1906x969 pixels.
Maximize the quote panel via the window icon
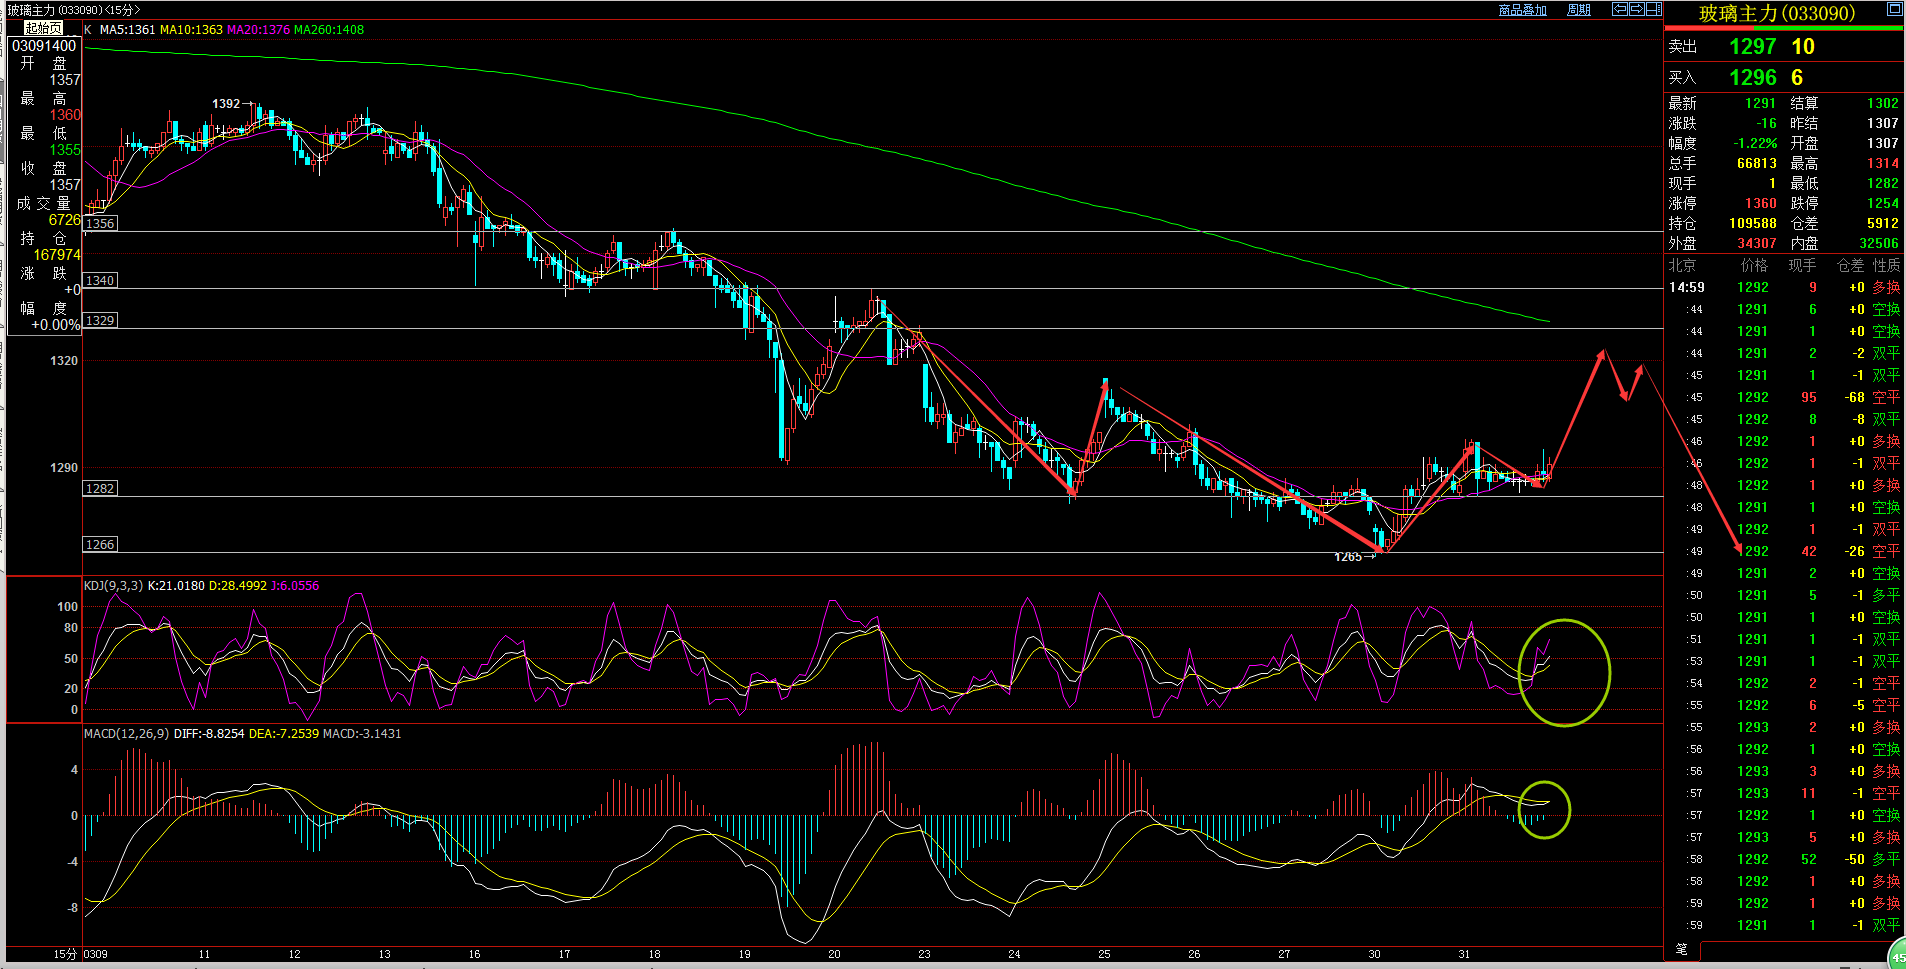point(1895,9)
